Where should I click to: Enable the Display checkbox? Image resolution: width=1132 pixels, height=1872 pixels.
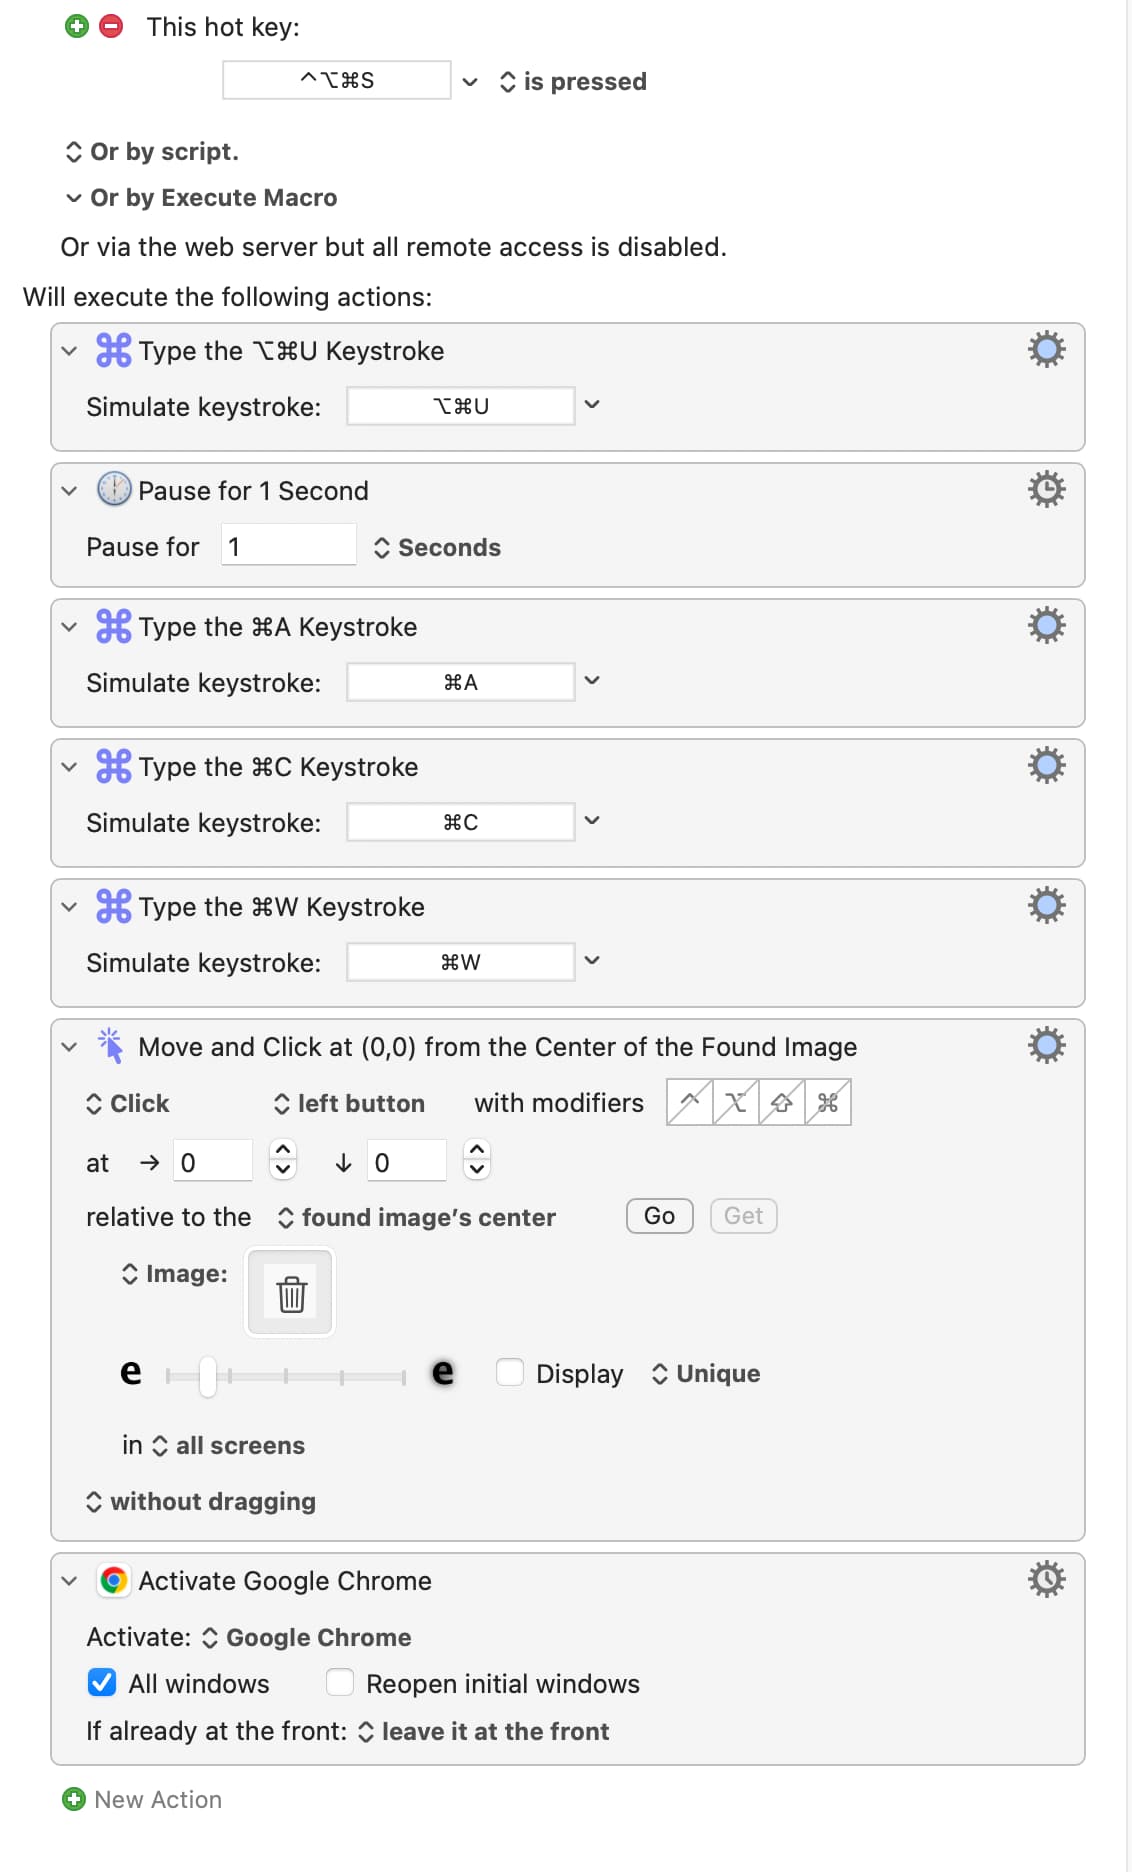pyautogui.click(x=510, y=1373)
